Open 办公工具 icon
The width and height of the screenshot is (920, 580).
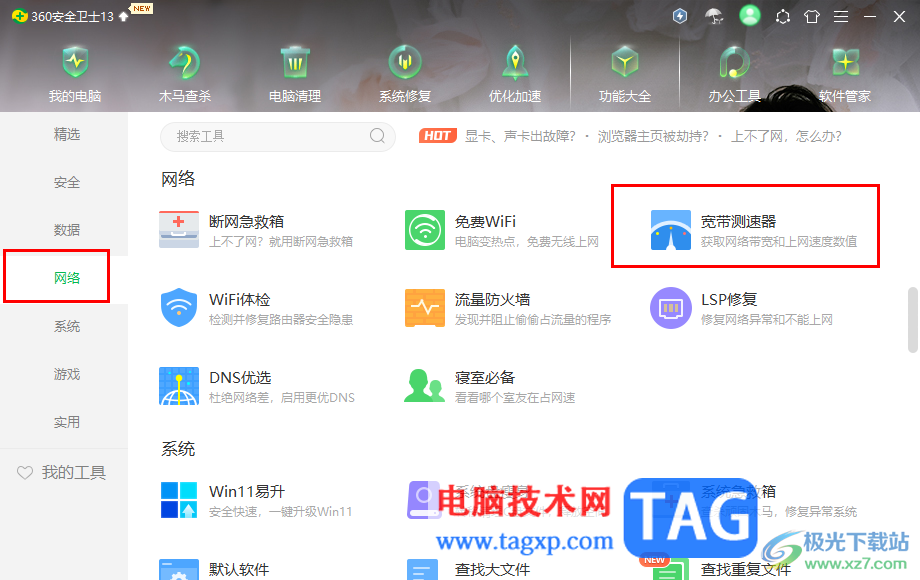735,62
